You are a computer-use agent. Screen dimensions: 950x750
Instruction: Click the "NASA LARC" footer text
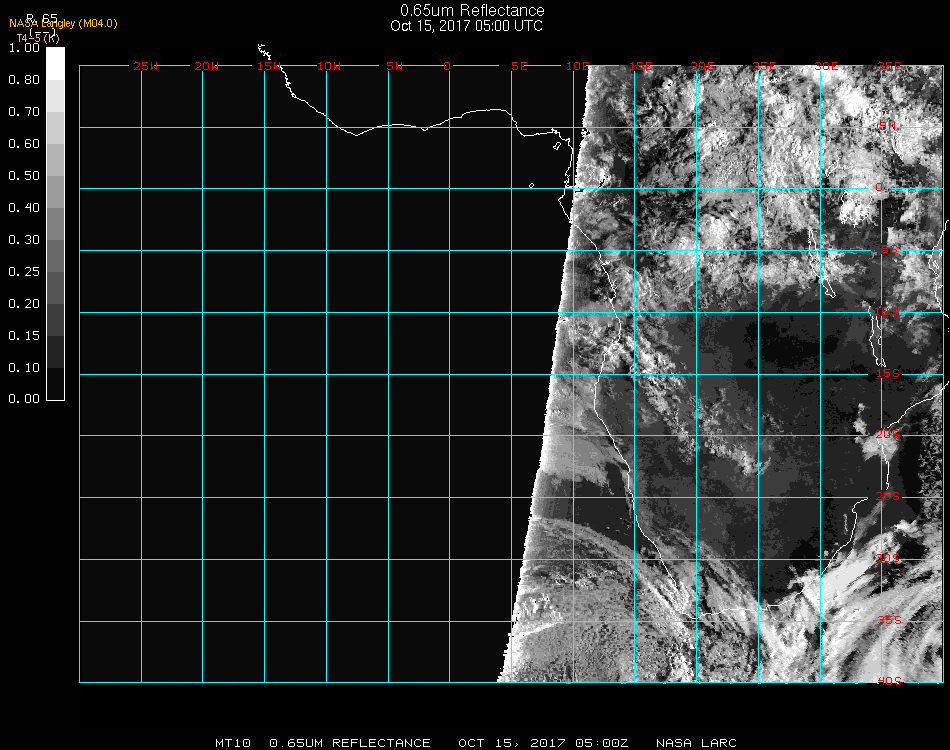coord(696,743)
